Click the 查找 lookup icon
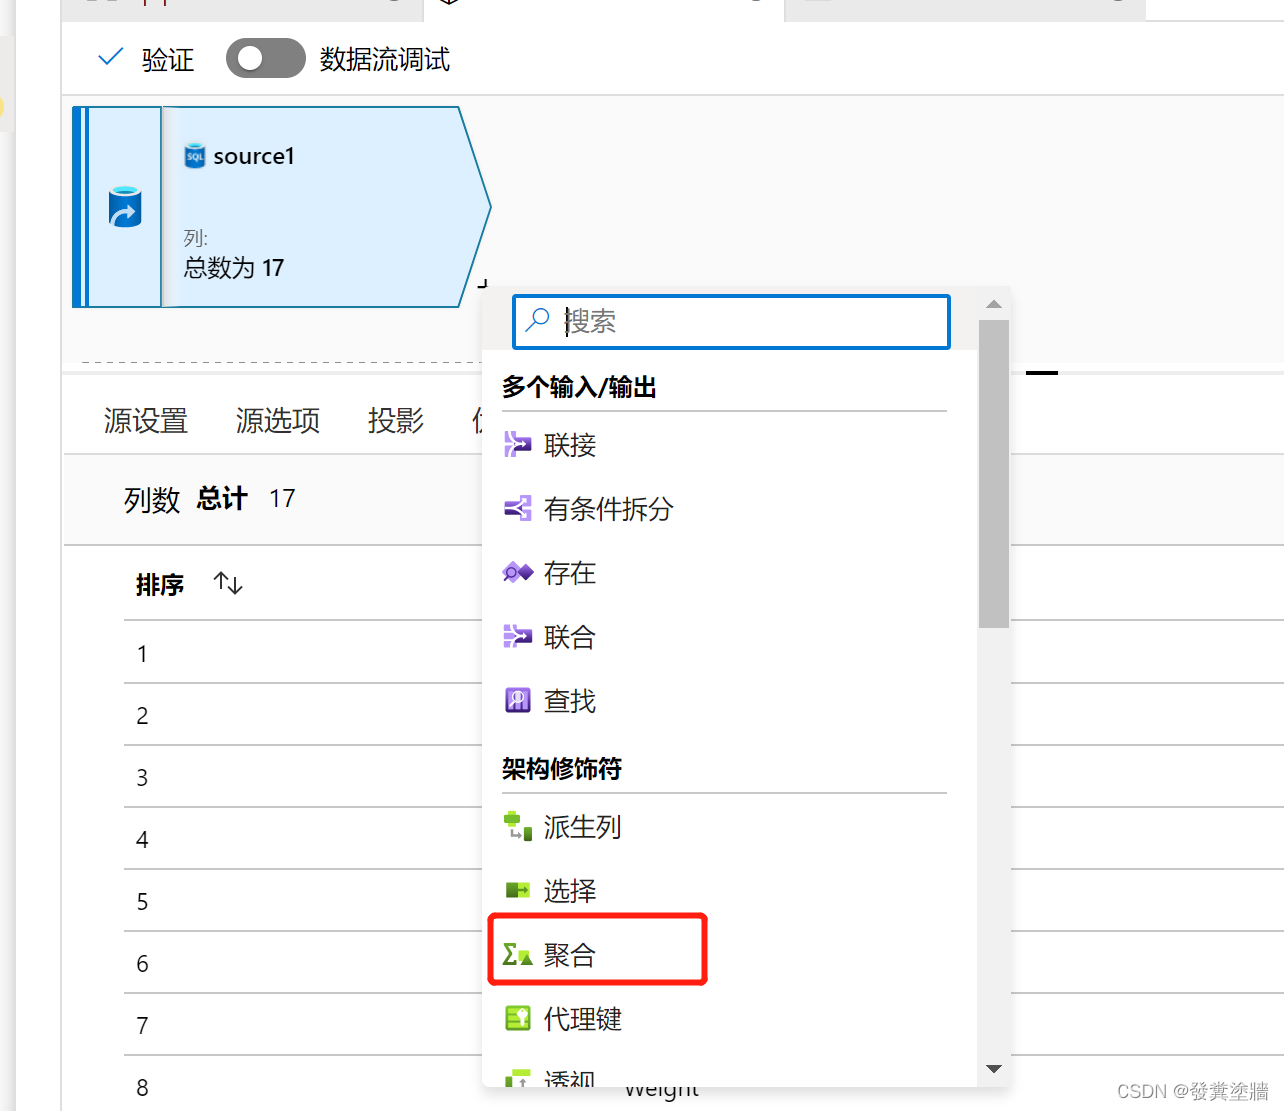 517,700
